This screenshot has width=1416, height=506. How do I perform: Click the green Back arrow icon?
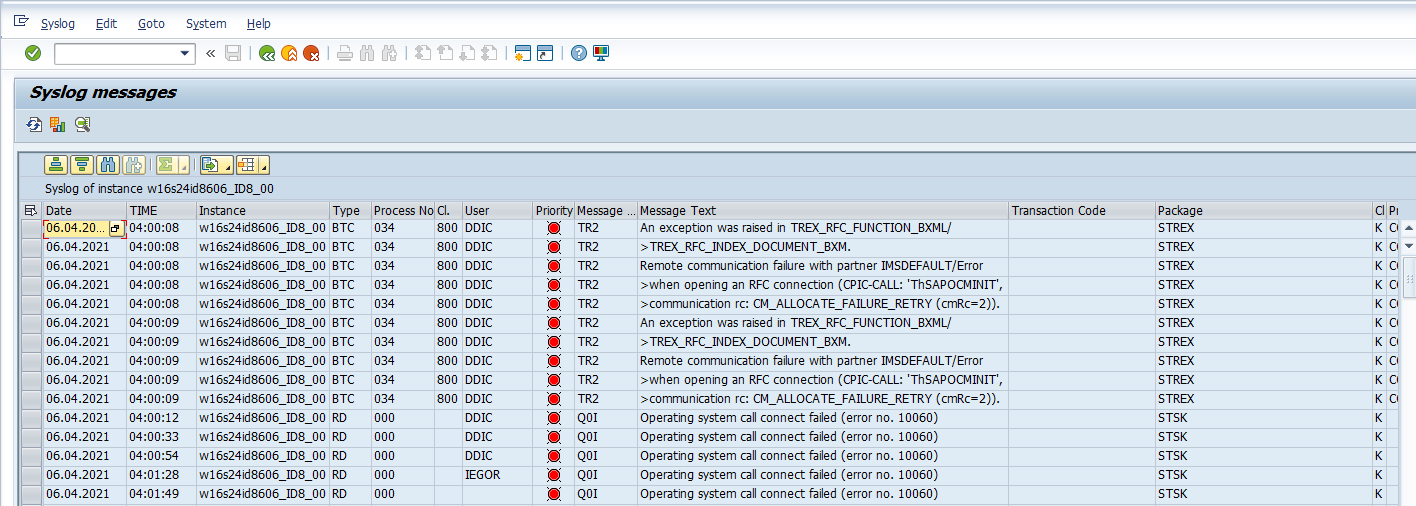267,53
